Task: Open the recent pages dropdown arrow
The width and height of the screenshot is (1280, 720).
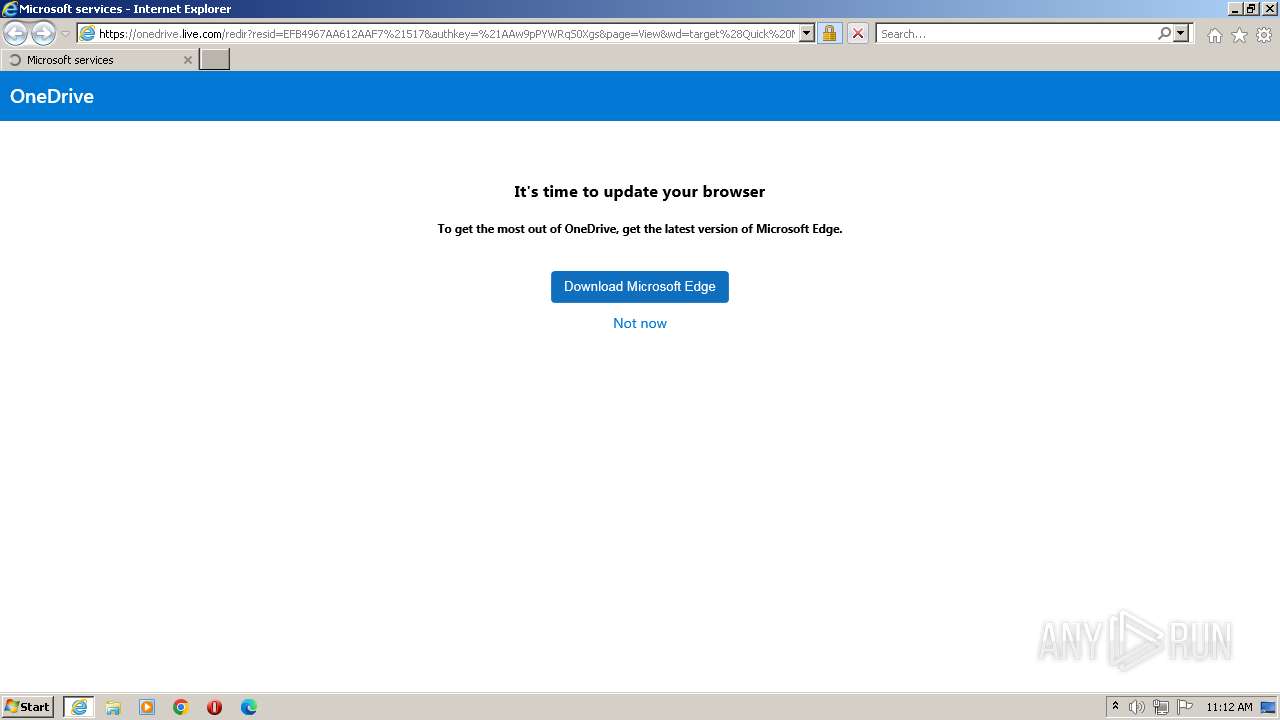Action: [66, 34]
